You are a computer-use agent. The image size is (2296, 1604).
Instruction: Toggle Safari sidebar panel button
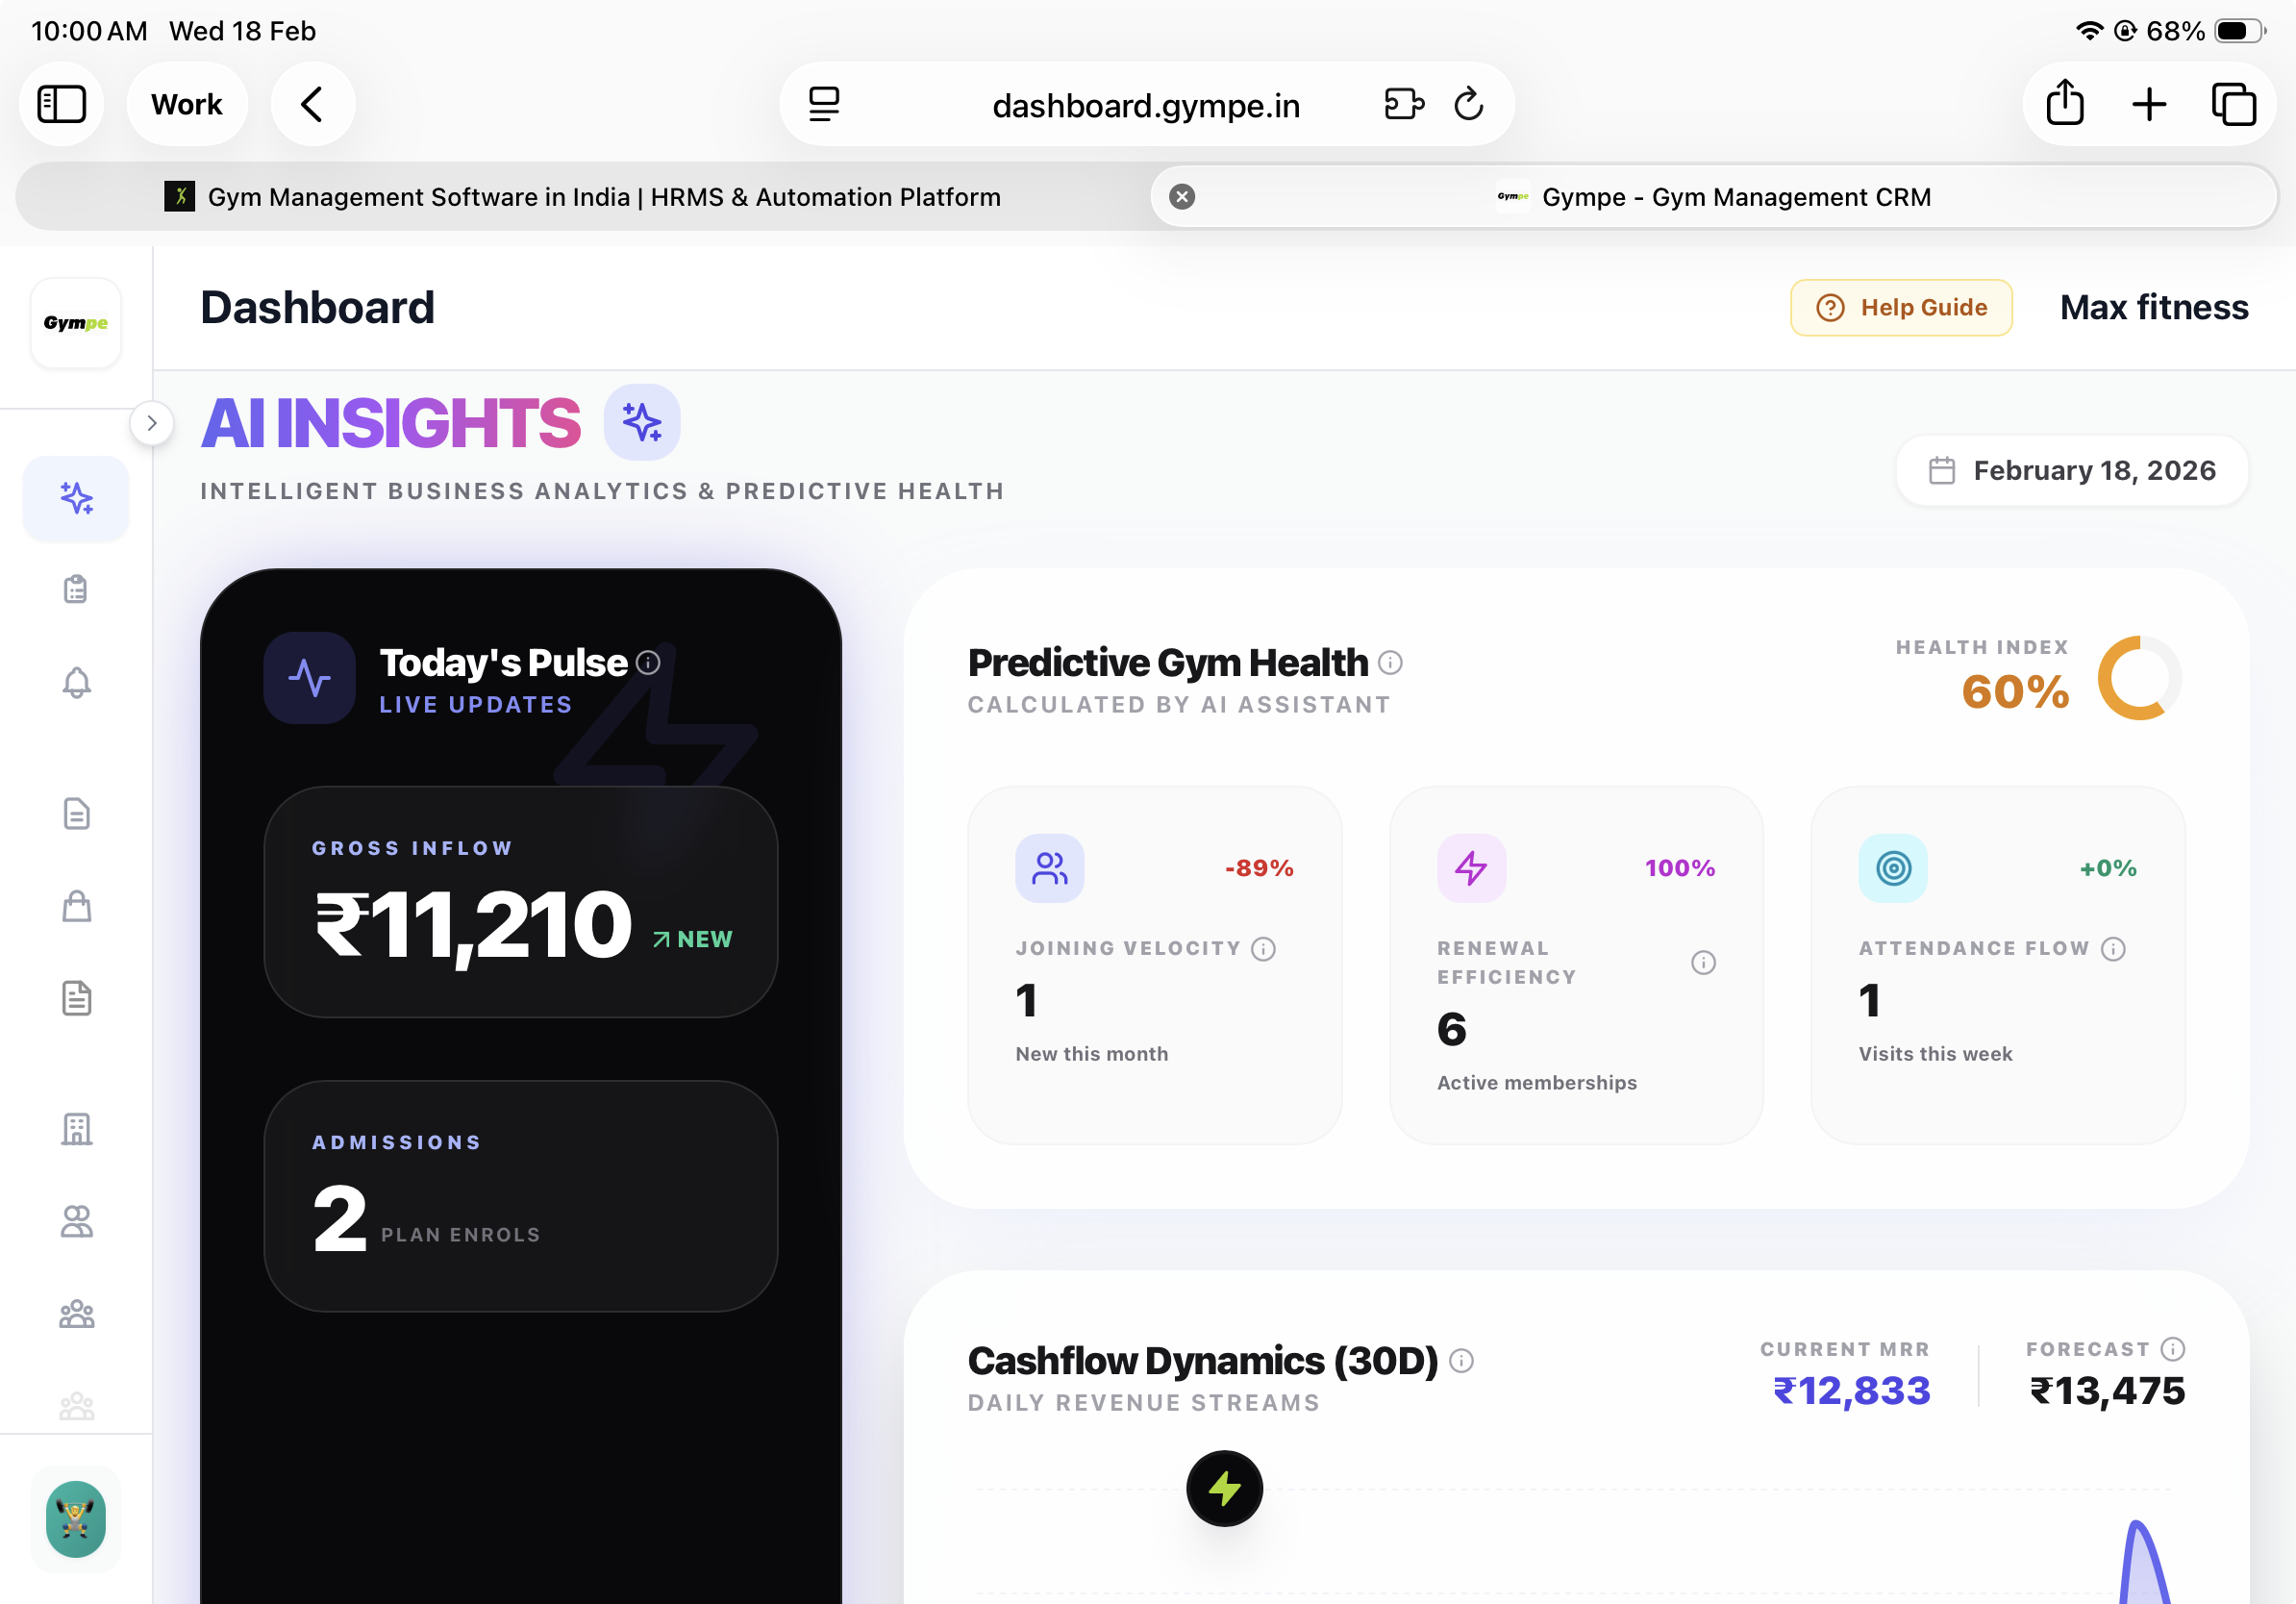tap(62, 104)
